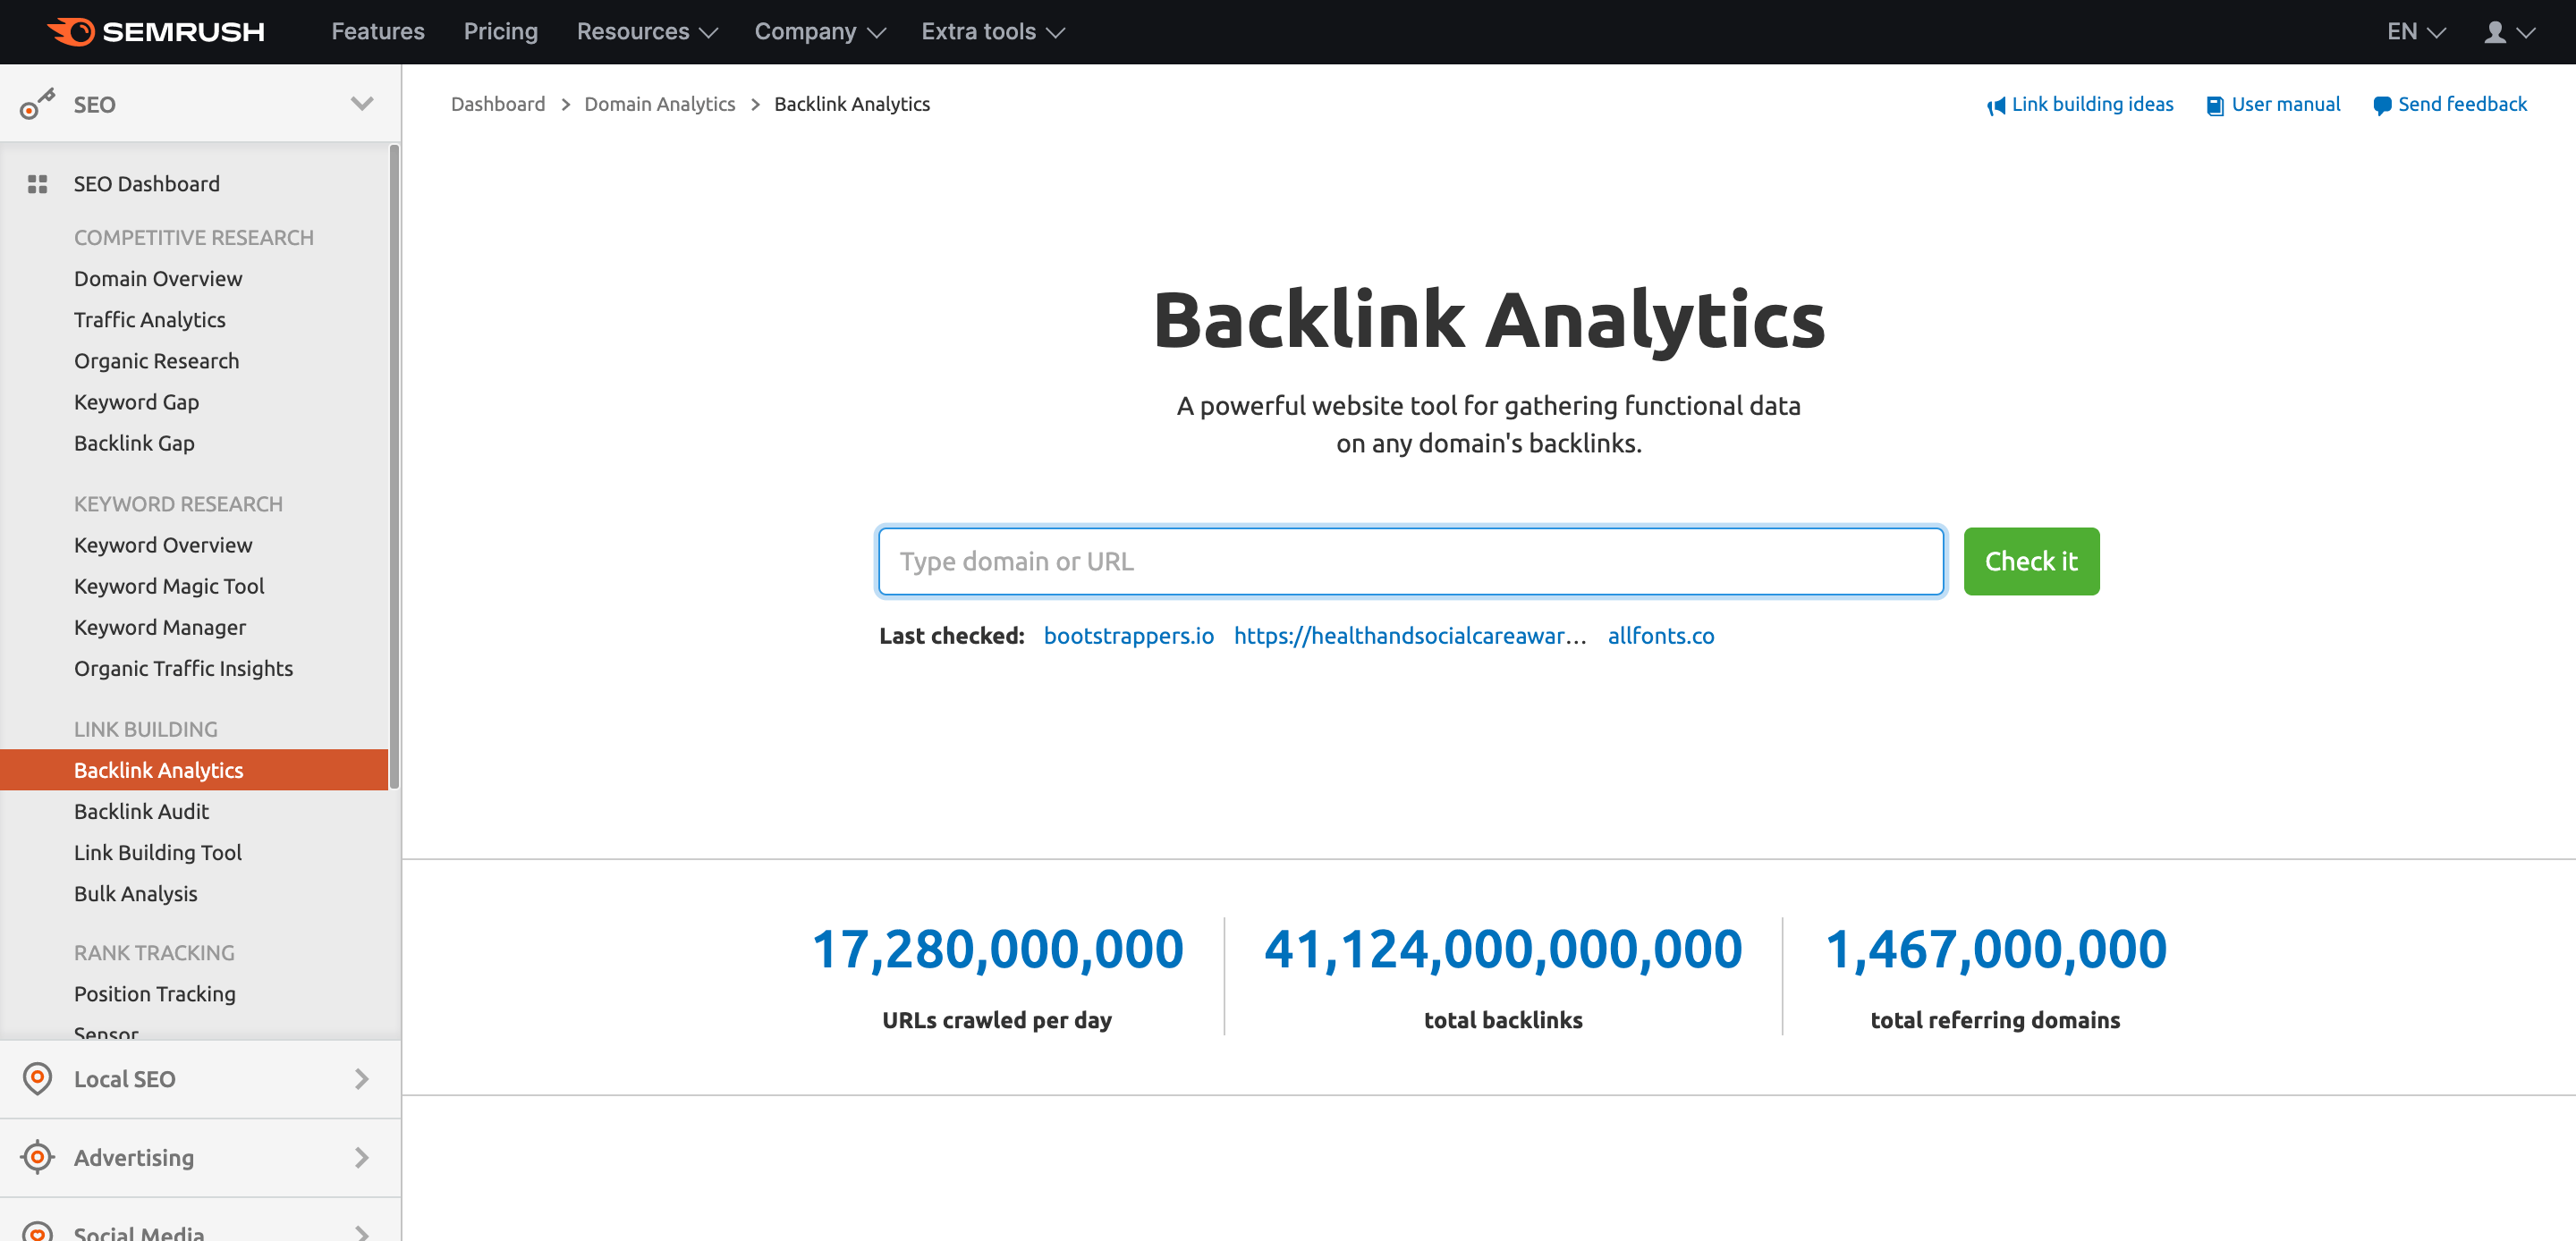Click the Social Media icon
This screenshot has height=1241, width=2576.
tap(37, 1231)
